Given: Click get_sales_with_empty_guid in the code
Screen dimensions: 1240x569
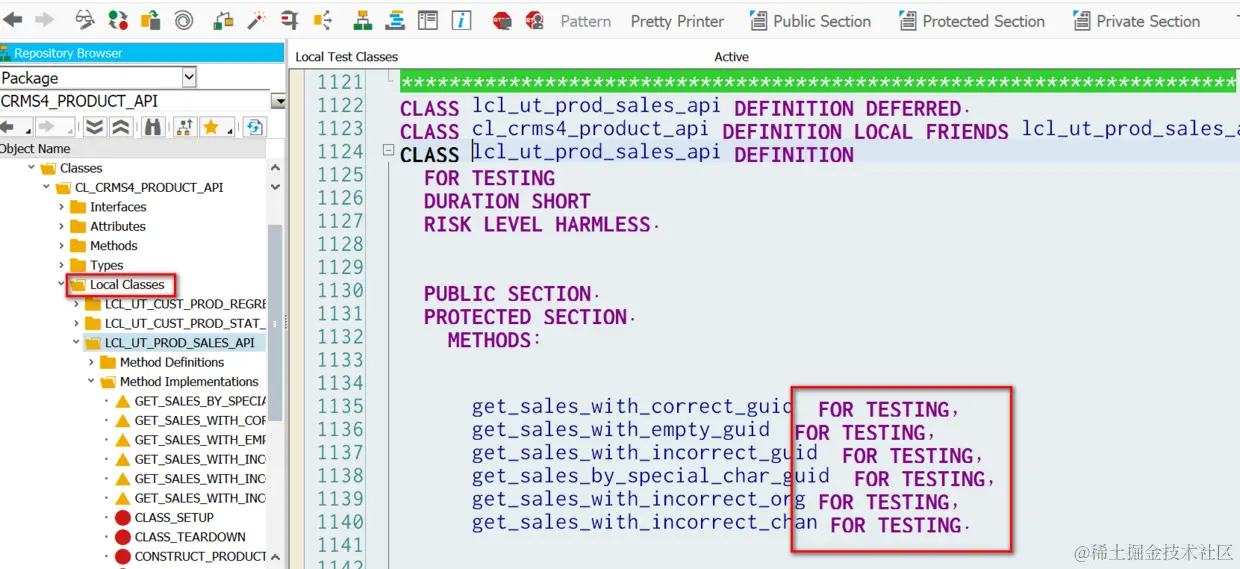Looking at the screenshot, I should click(621, 429).
